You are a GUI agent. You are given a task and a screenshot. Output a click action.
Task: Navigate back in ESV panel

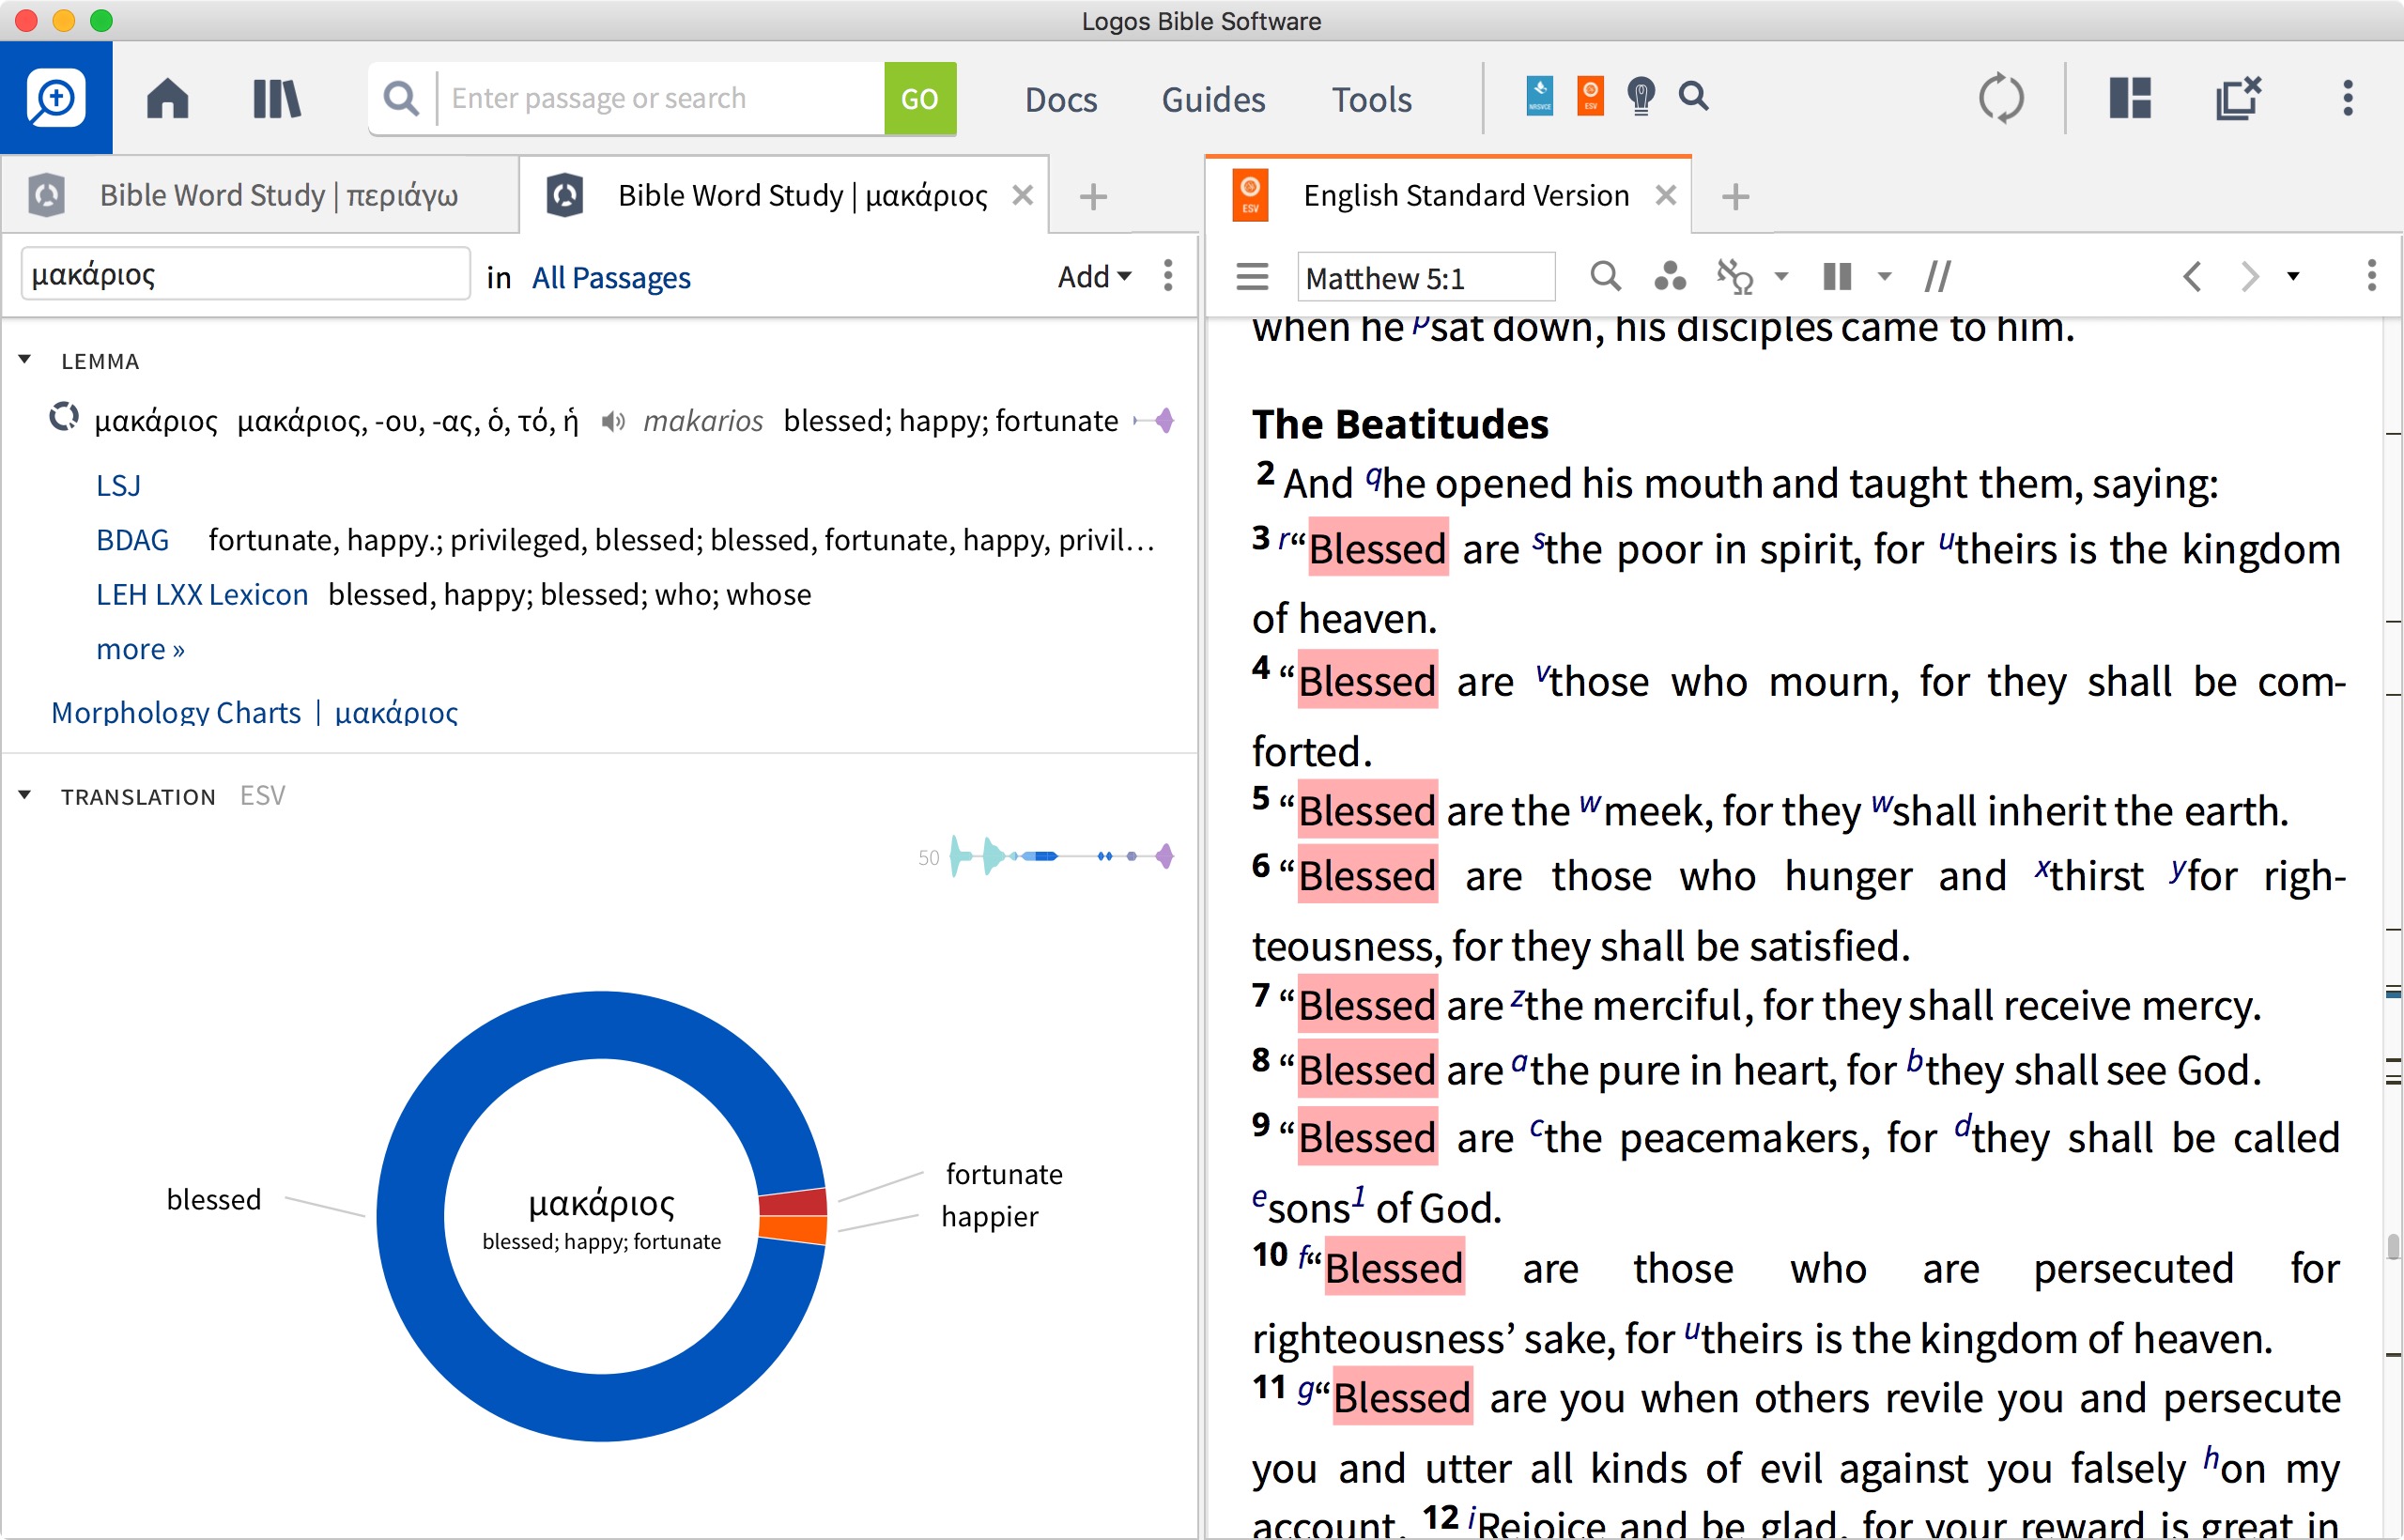2192,276
